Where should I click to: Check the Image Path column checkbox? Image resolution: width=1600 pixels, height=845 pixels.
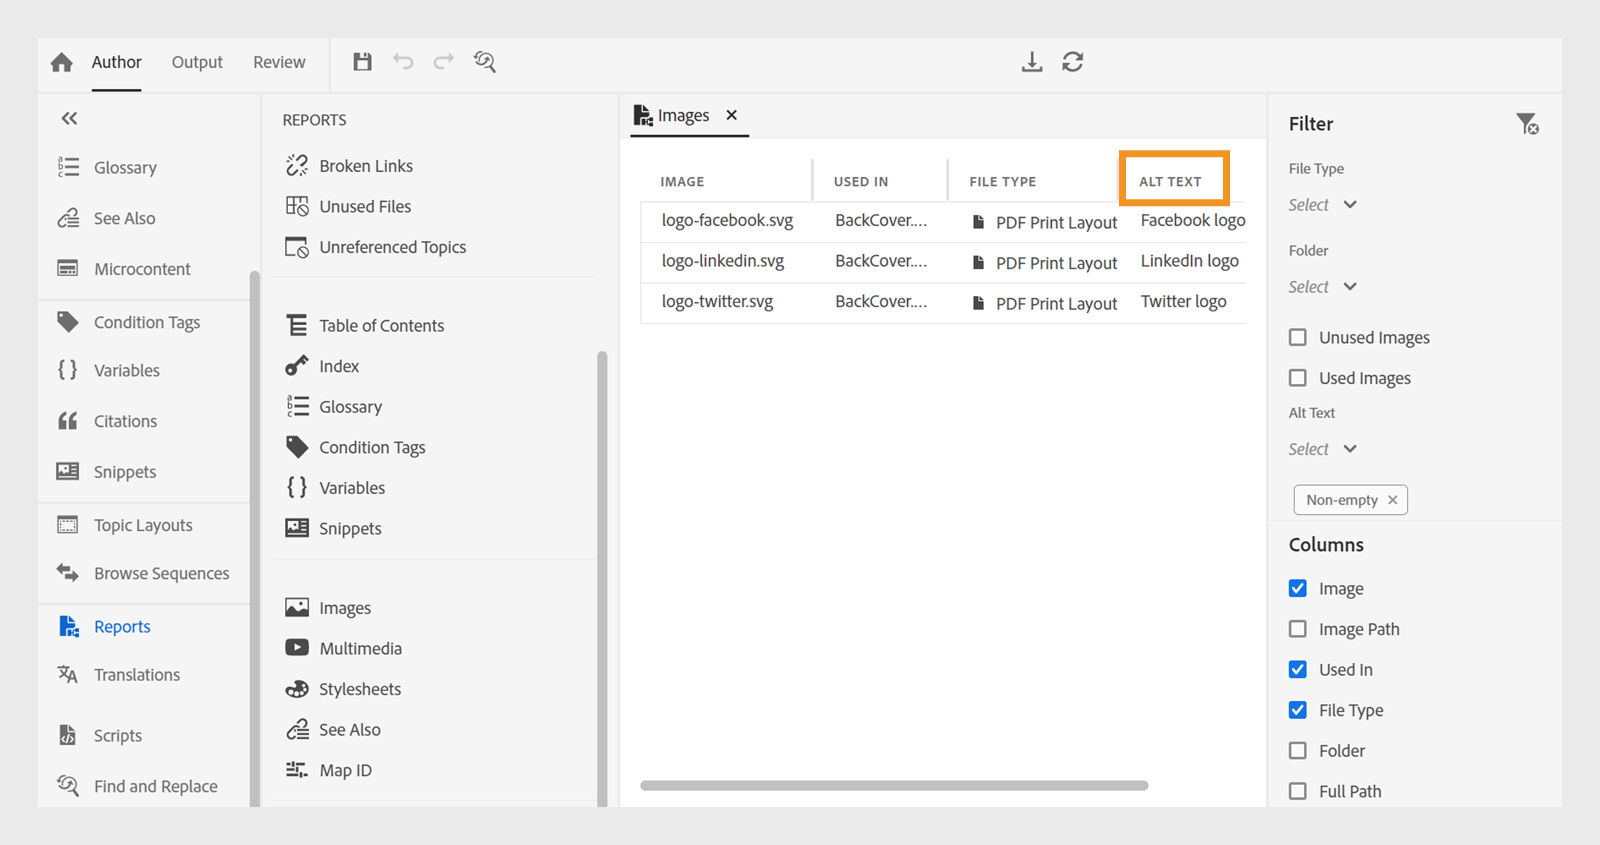pyautogui.click(x=1298, y=629)
